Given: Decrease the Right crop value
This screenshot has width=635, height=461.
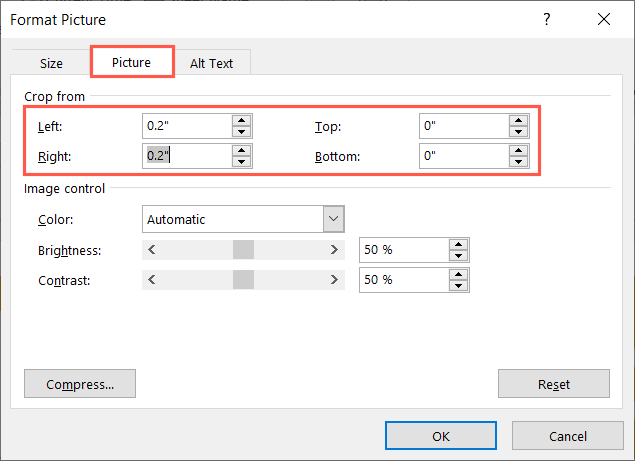Looking at the screenshot, I should [x=241, y=162].
